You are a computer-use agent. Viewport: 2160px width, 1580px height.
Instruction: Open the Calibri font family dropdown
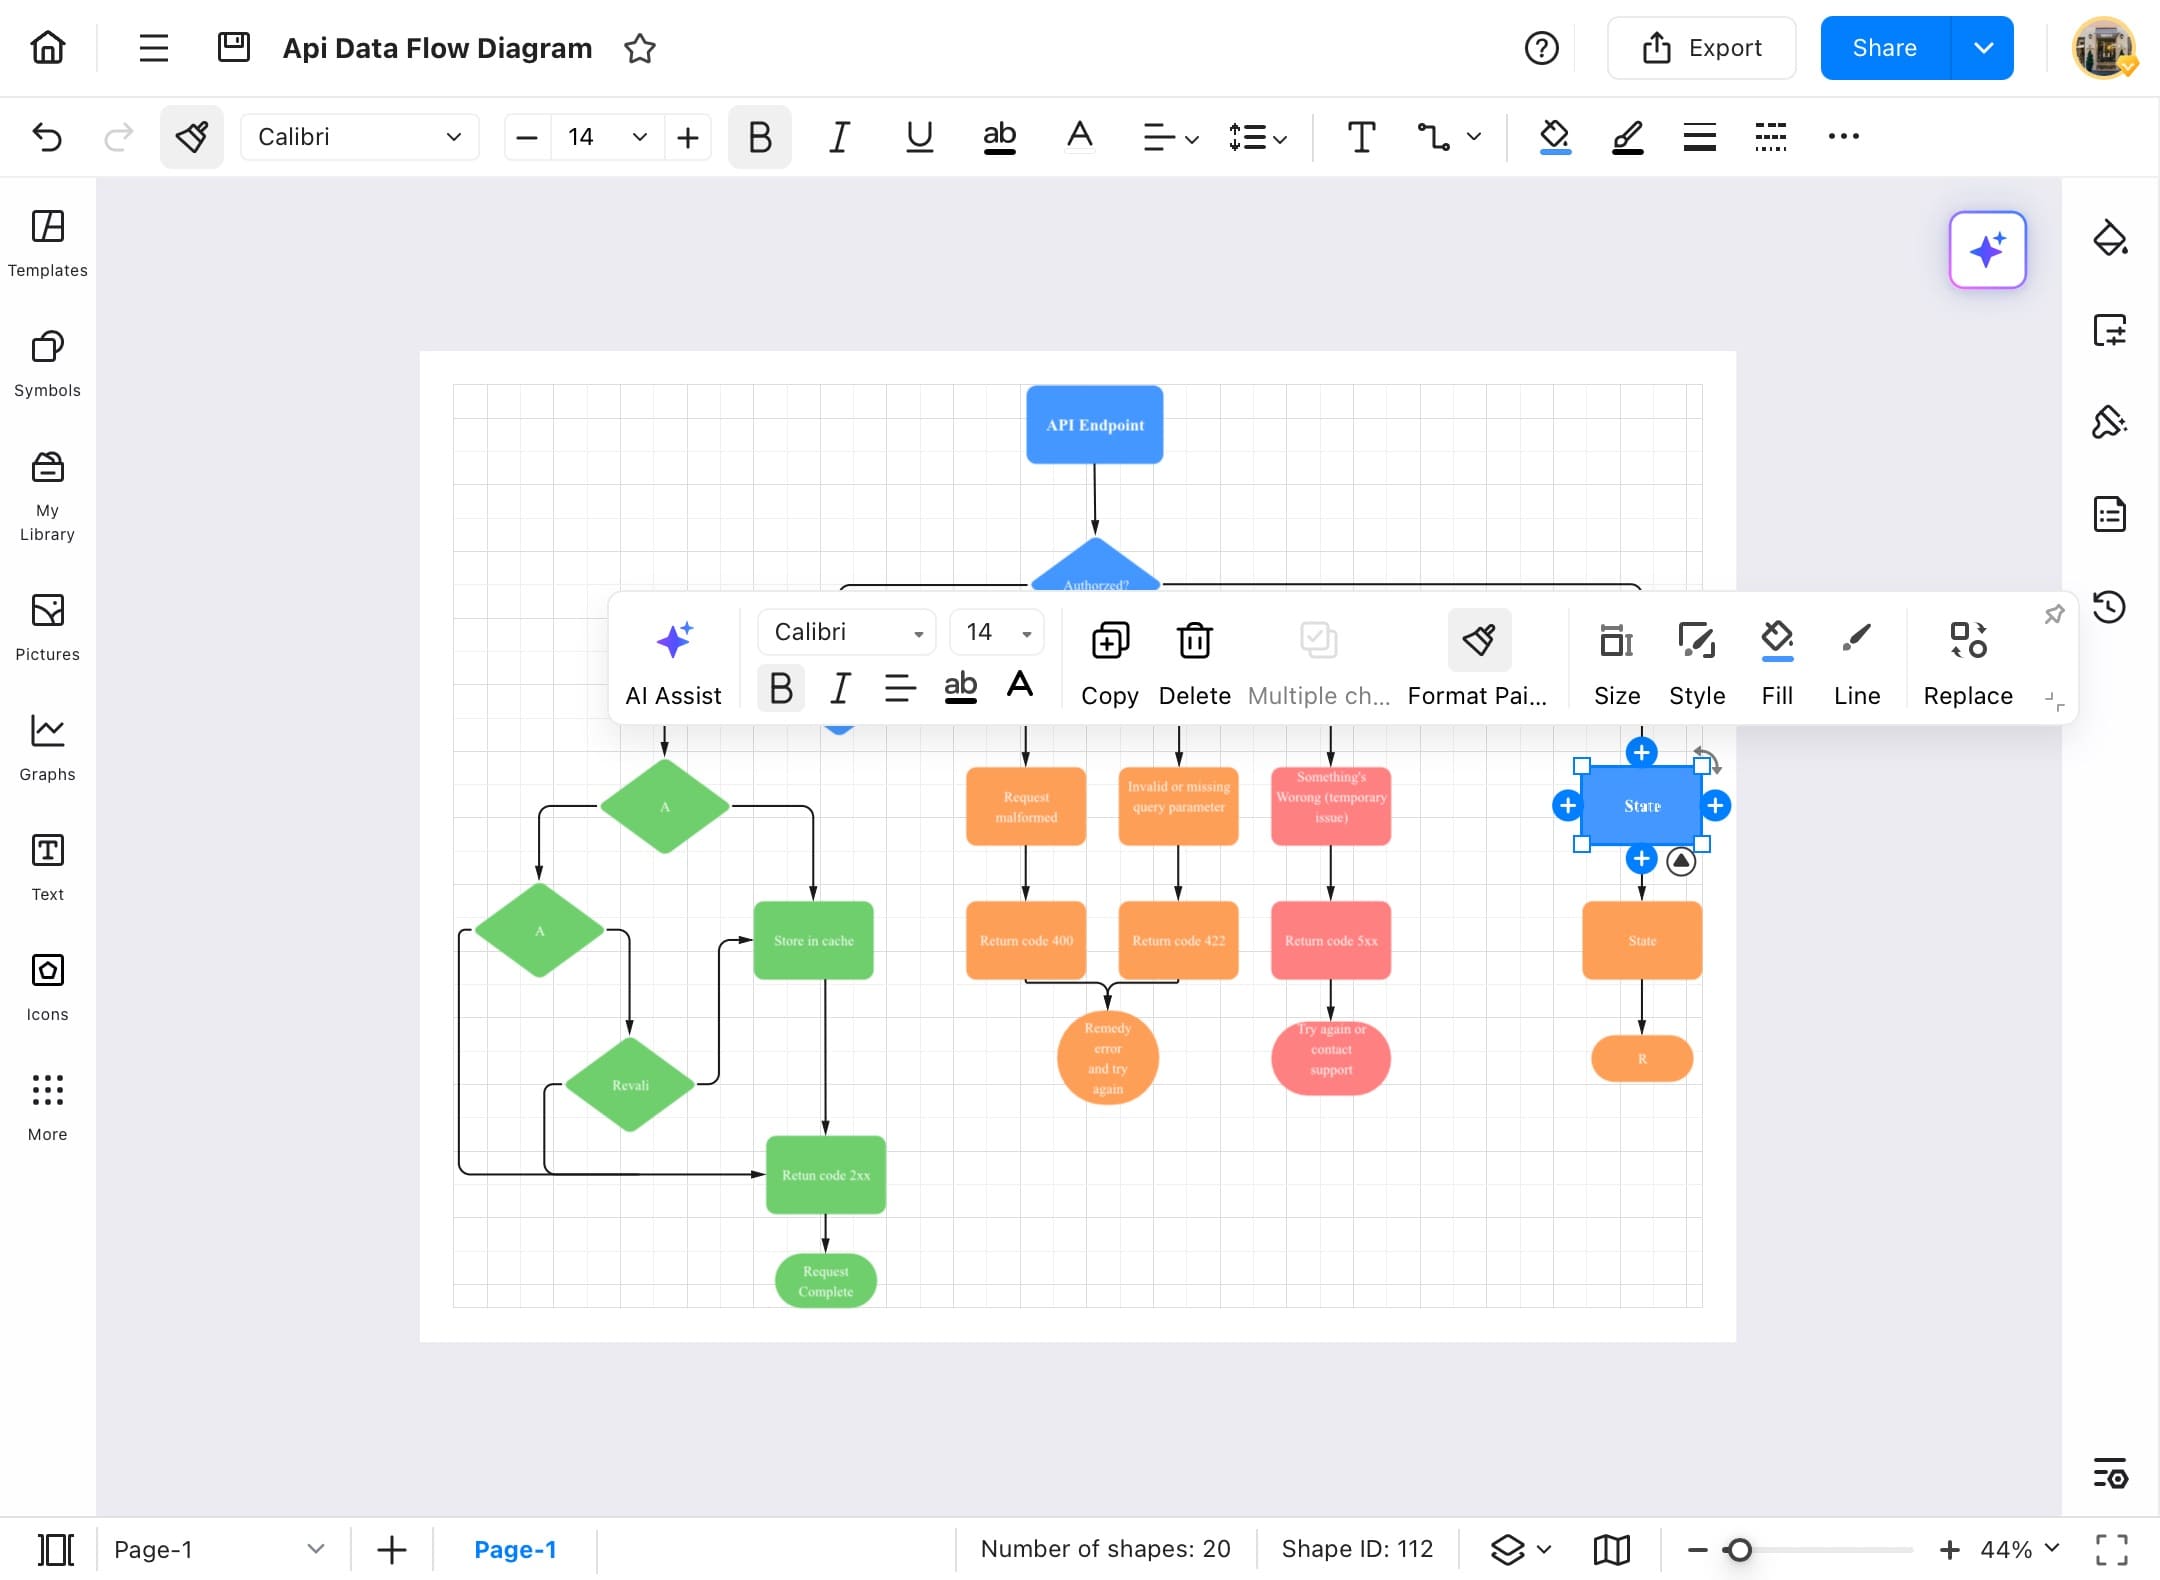[x=360, y=137]
